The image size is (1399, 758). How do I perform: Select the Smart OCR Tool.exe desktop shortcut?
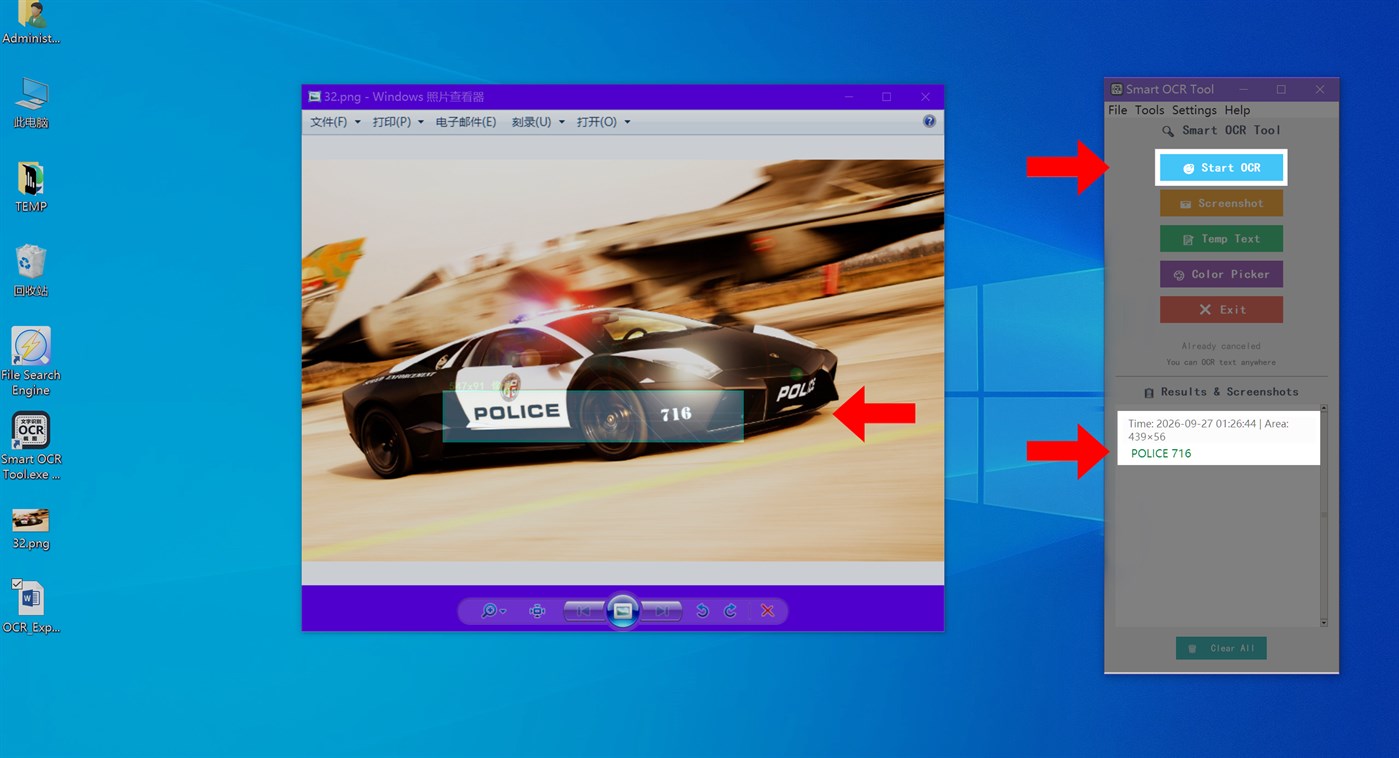click(31, 446)
